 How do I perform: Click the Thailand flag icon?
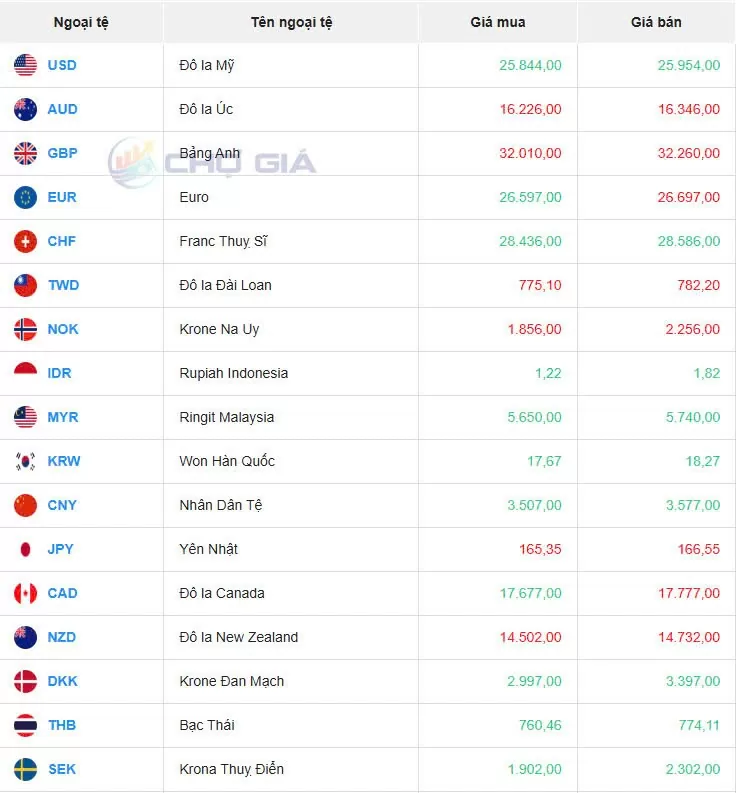[x=25, y=726]
